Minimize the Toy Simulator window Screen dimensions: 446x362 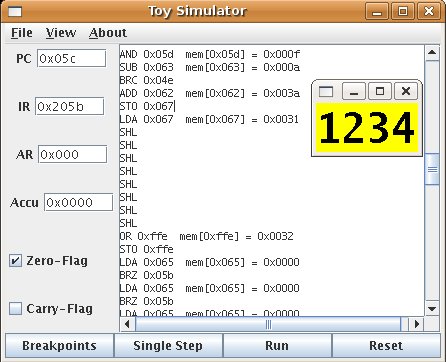(x=377, y=12)
